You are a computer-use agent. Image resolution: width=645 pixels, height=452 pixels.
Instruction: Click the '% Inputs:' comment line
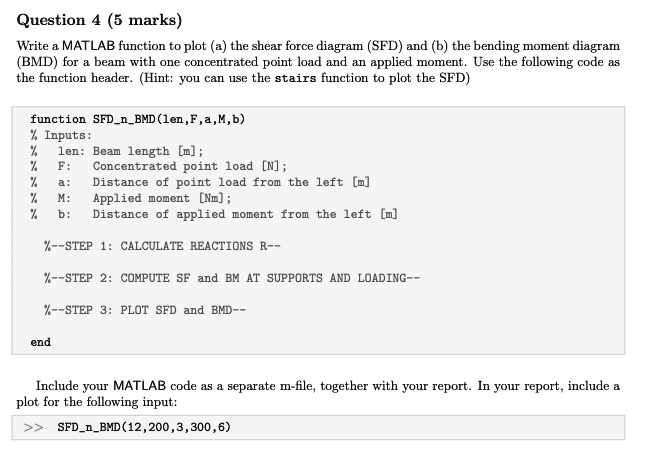(x=61, y=135)
